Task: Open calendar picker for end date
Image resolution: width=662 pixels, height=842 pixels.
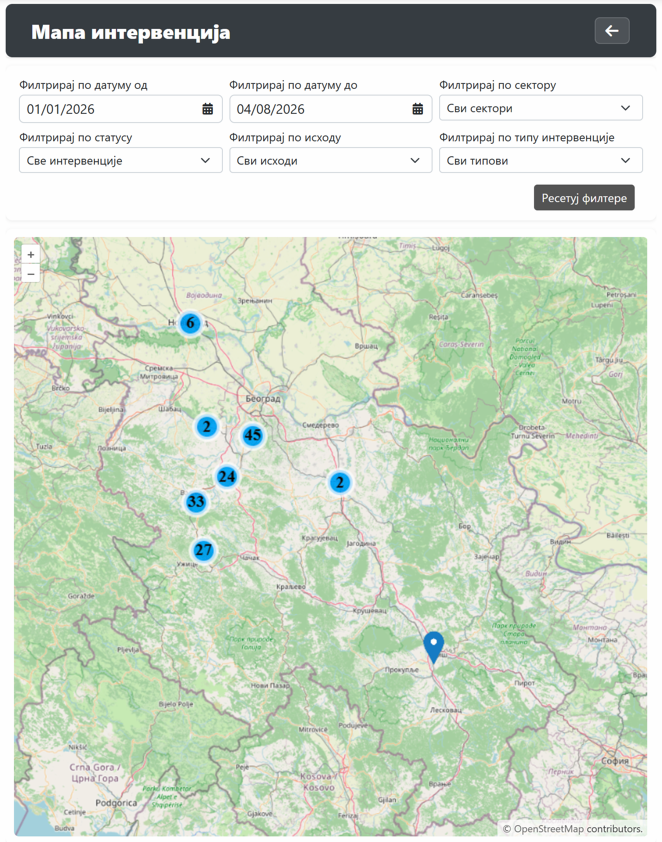Action: [x=417, y=109]
